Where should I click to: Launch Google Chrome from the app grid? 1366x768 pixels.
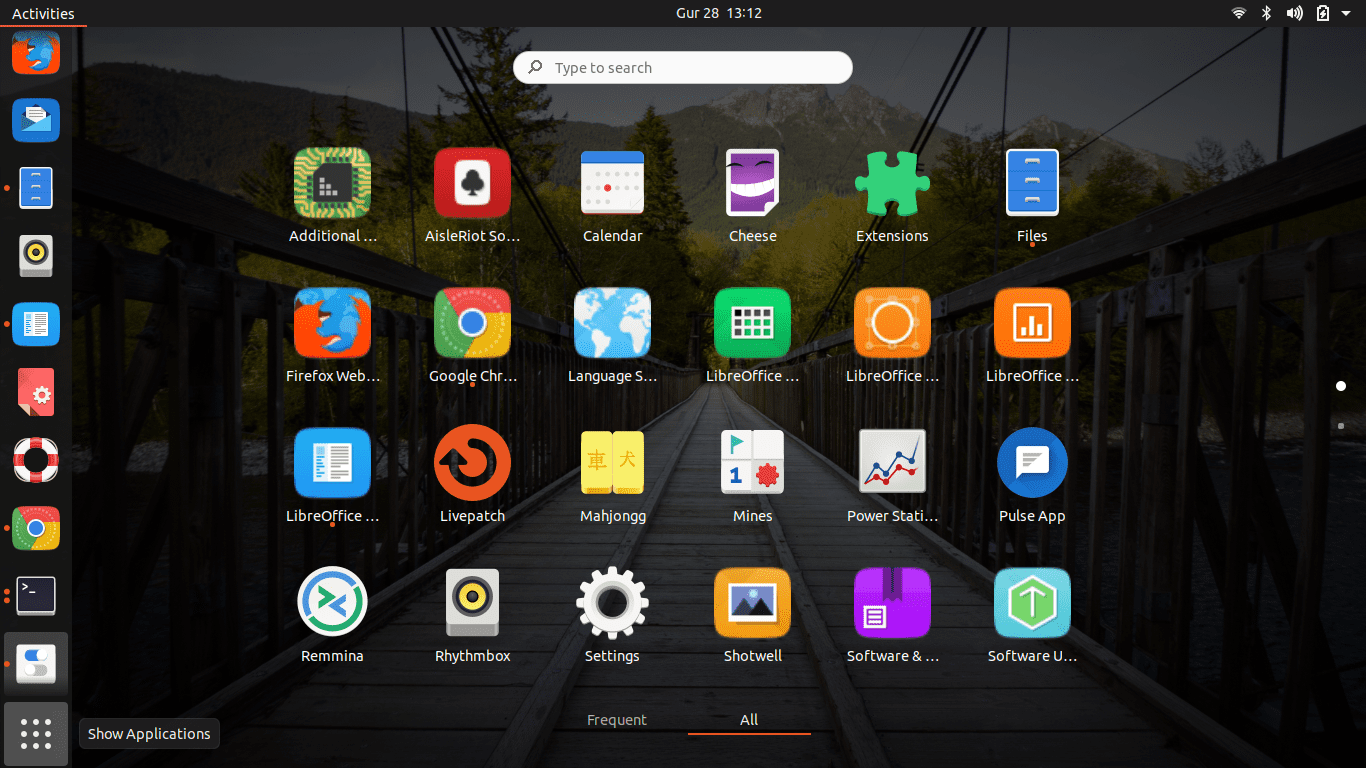coord(472,323)
